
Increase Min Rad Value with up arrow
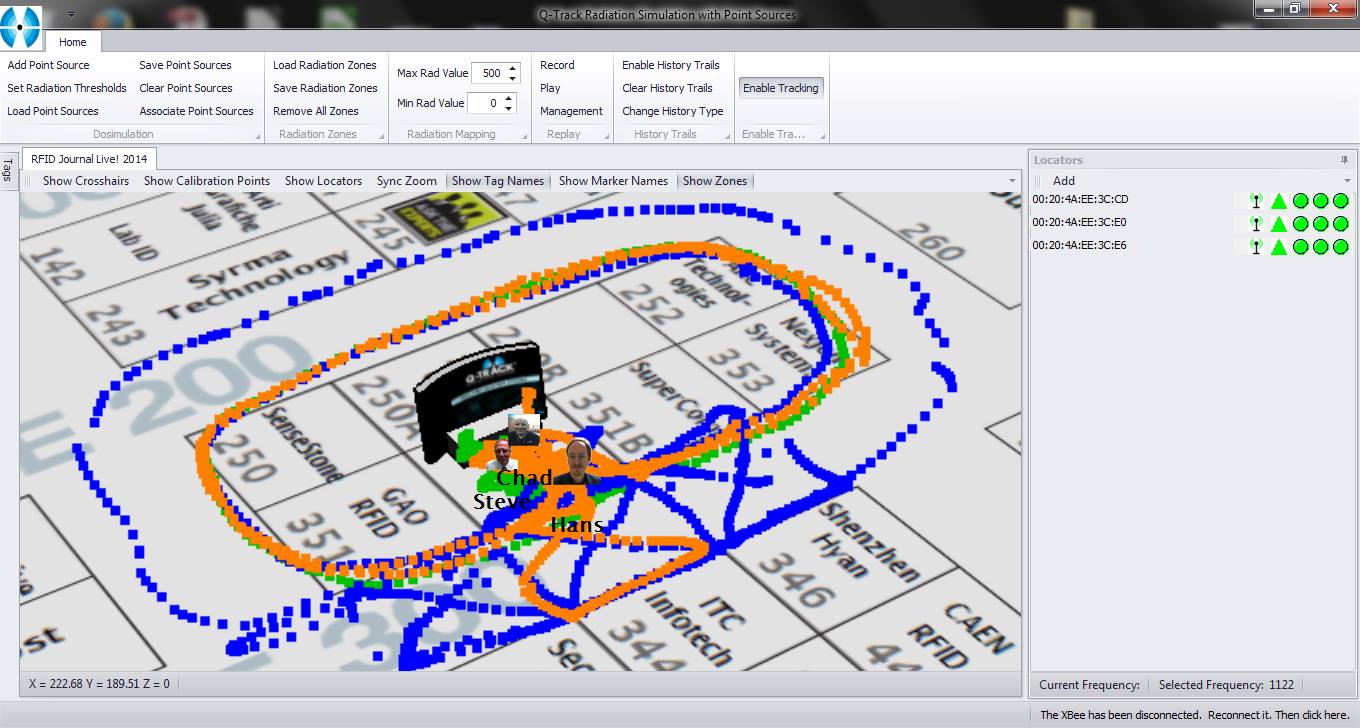pos(509,98)
